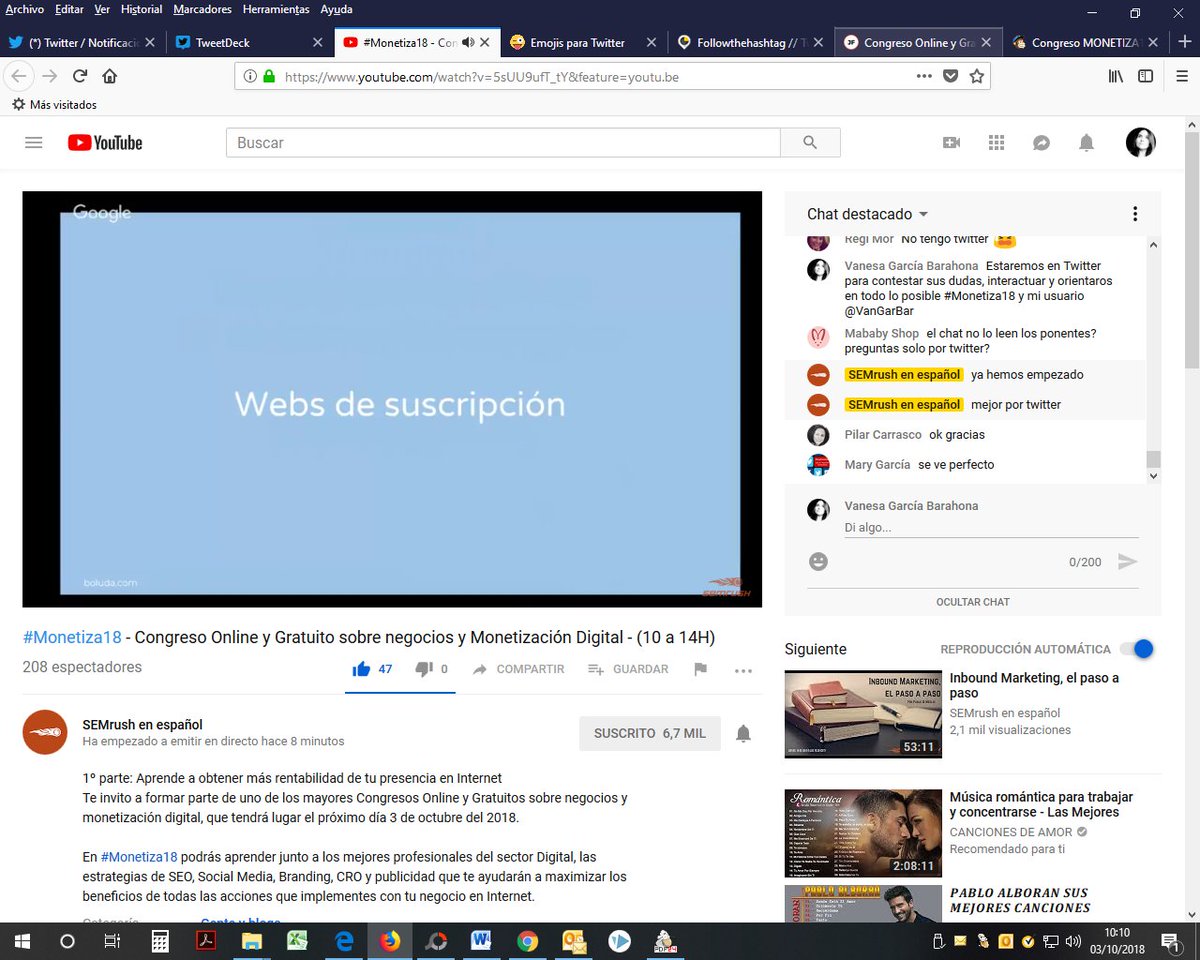Open the SEMrush channel avatar

pos(45,732)
